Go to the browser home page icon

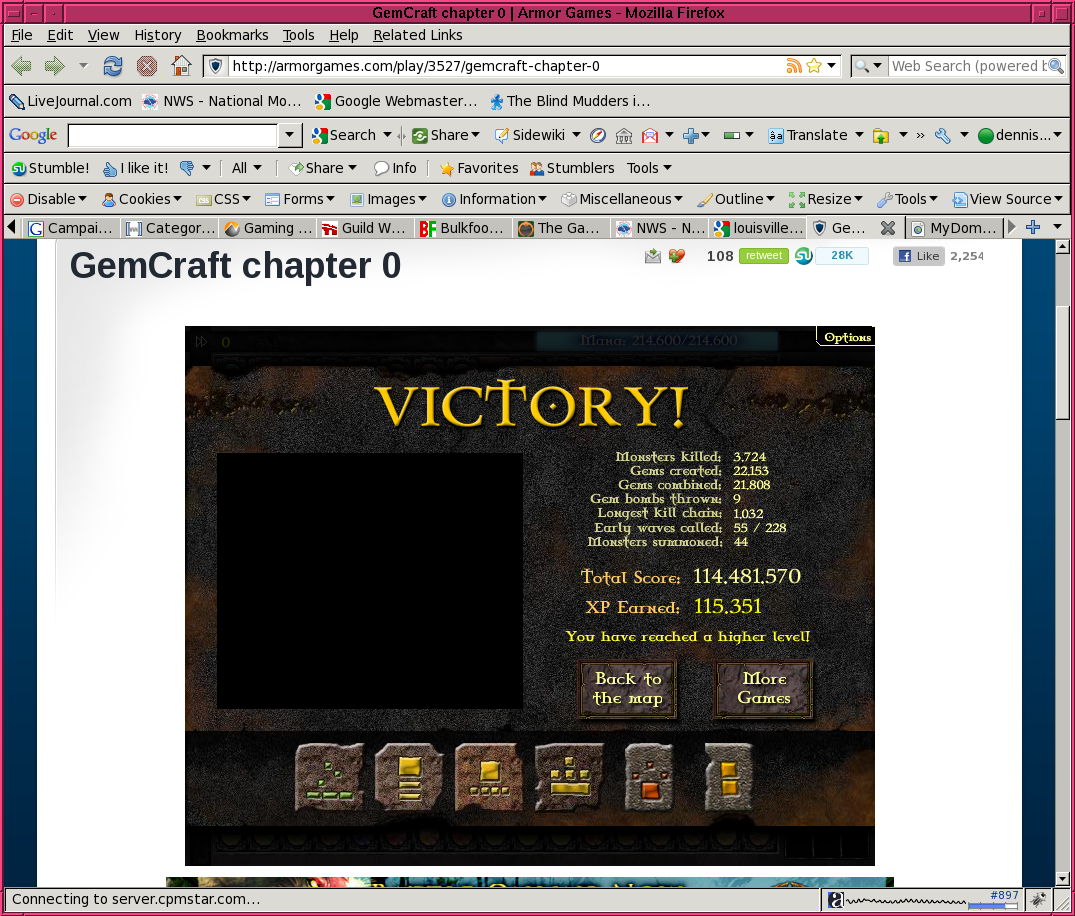[181, 66]
